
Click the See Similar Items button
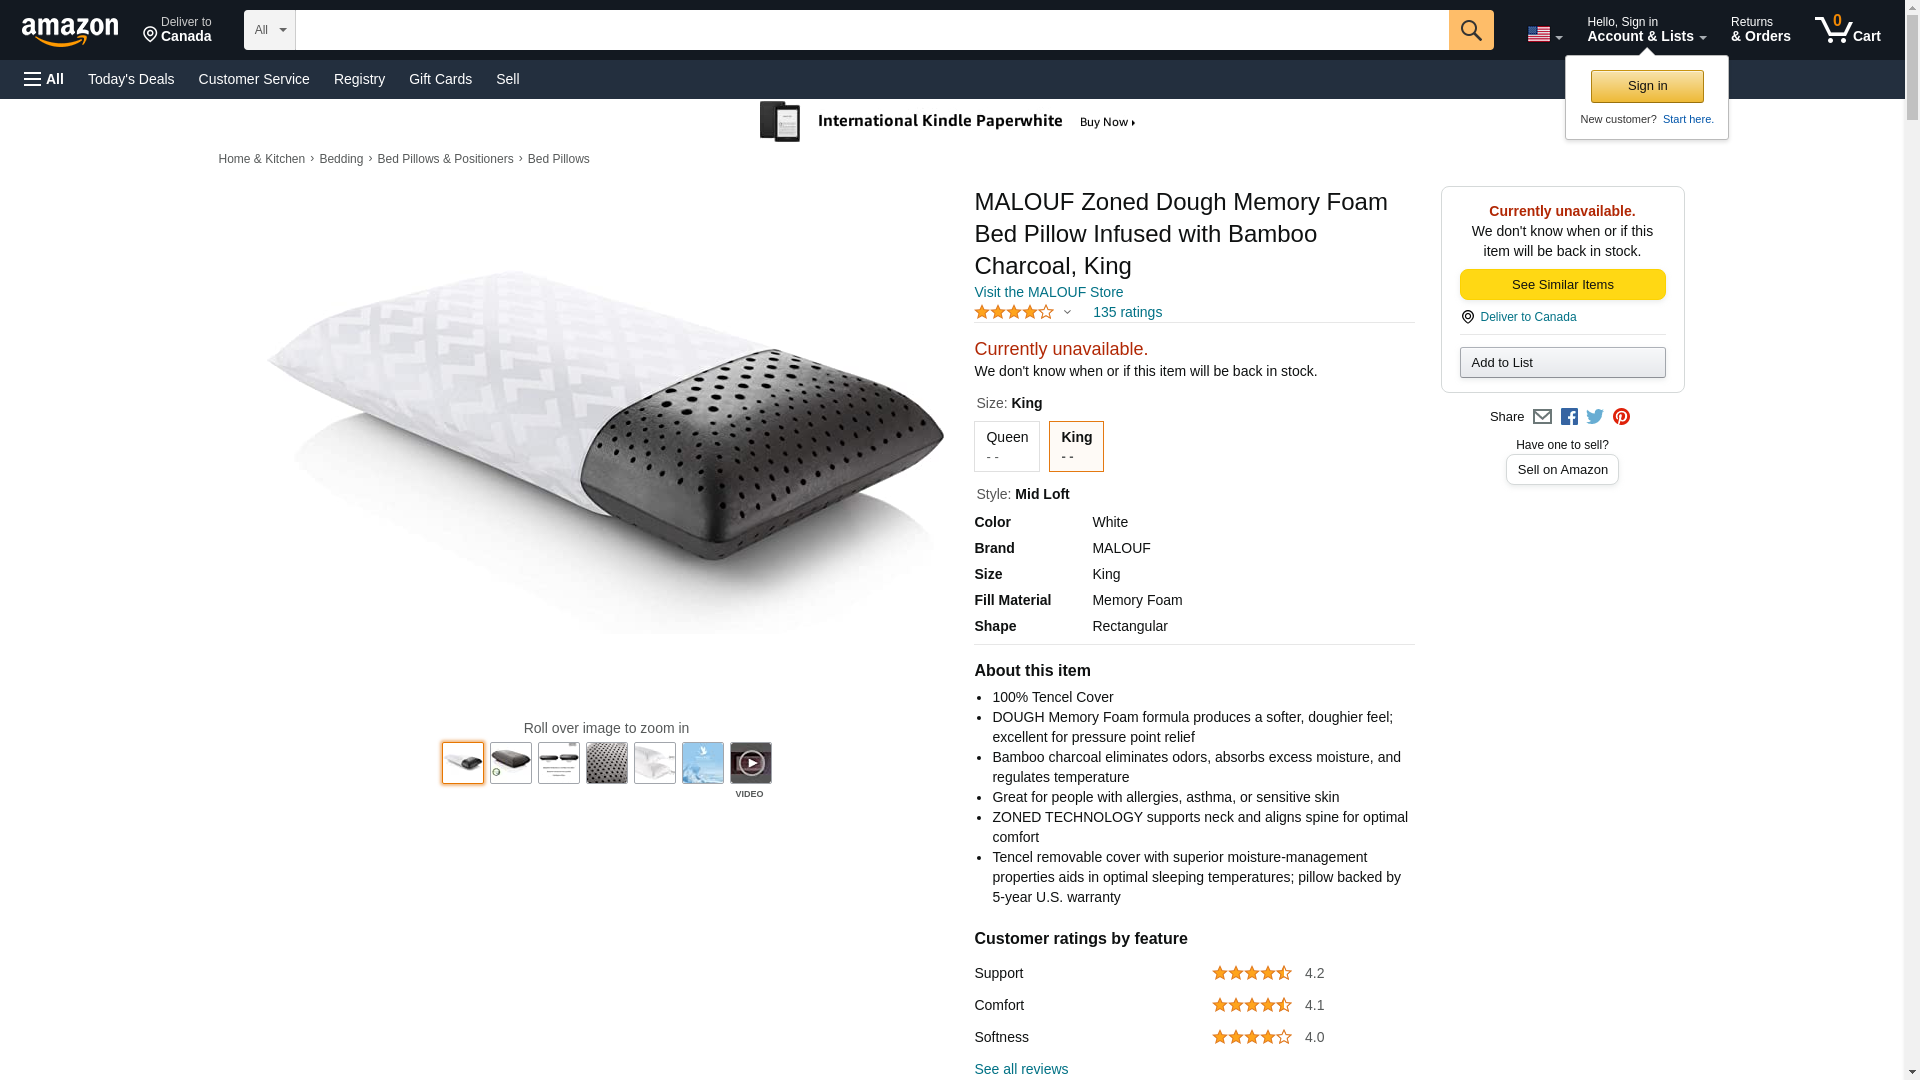click(x=1562, y=285)
